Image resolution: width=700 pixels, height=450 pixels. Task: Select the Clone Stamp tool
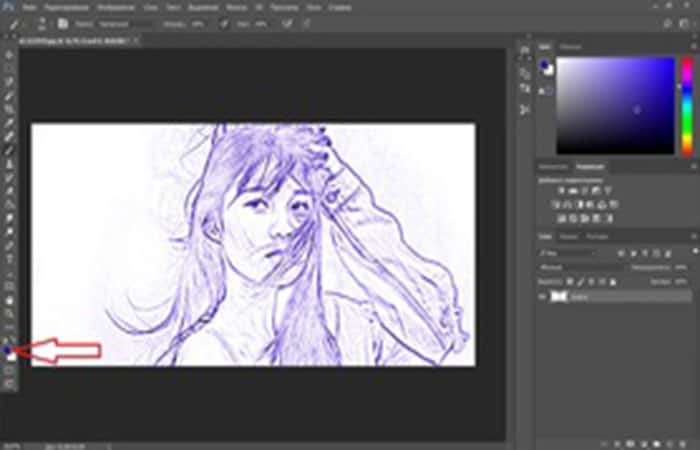click(x=9, y=164)
